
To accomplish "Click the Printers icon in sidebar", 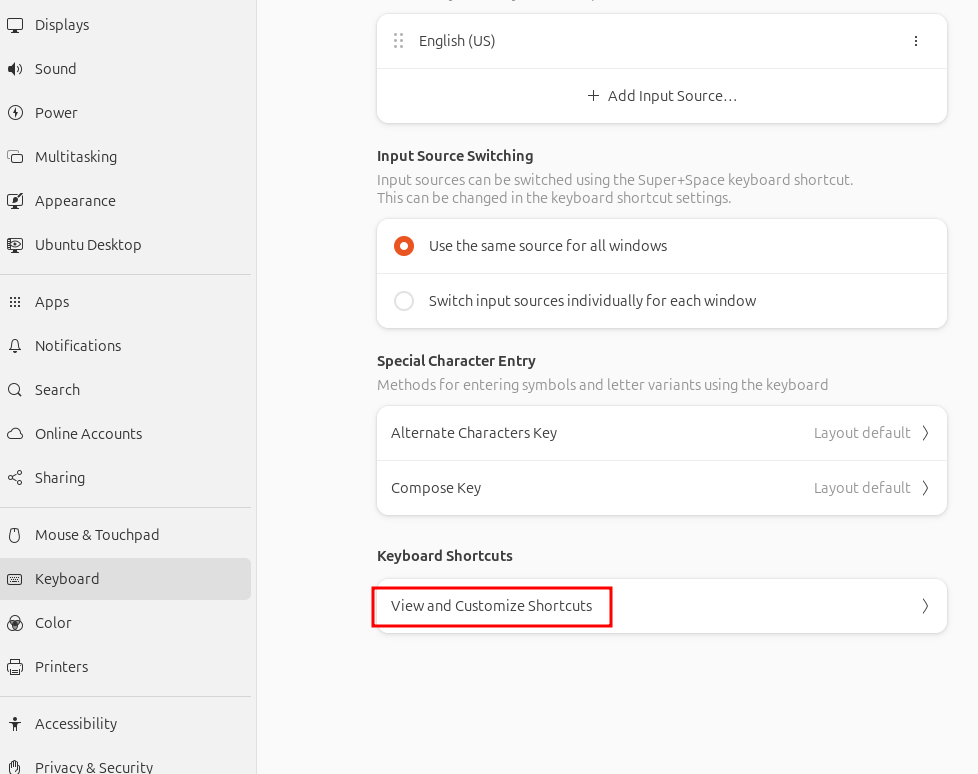I will 15,667.
